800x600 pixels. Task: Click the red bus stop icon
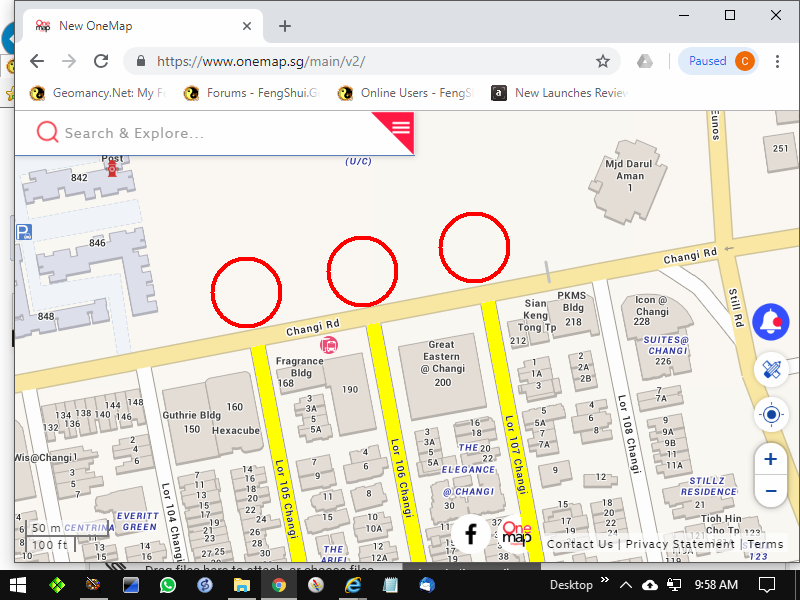point(328,345)
